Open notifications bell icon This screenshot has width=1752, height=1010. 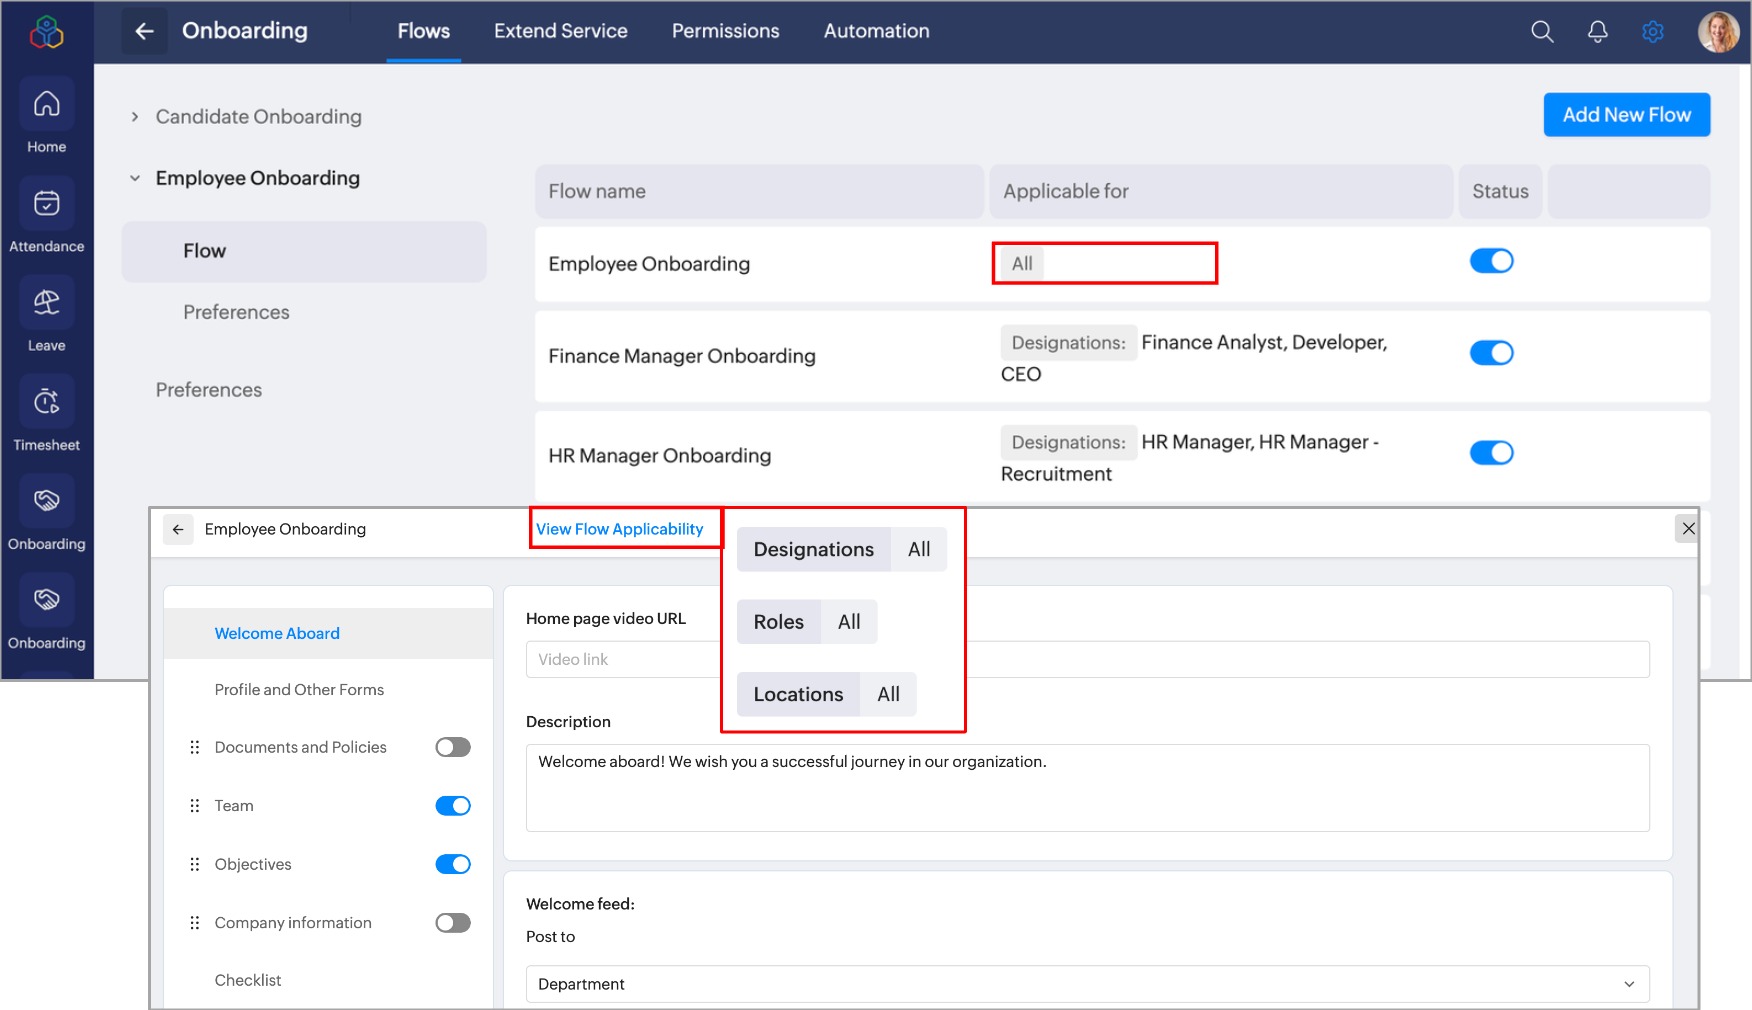tap(1597, 32)
